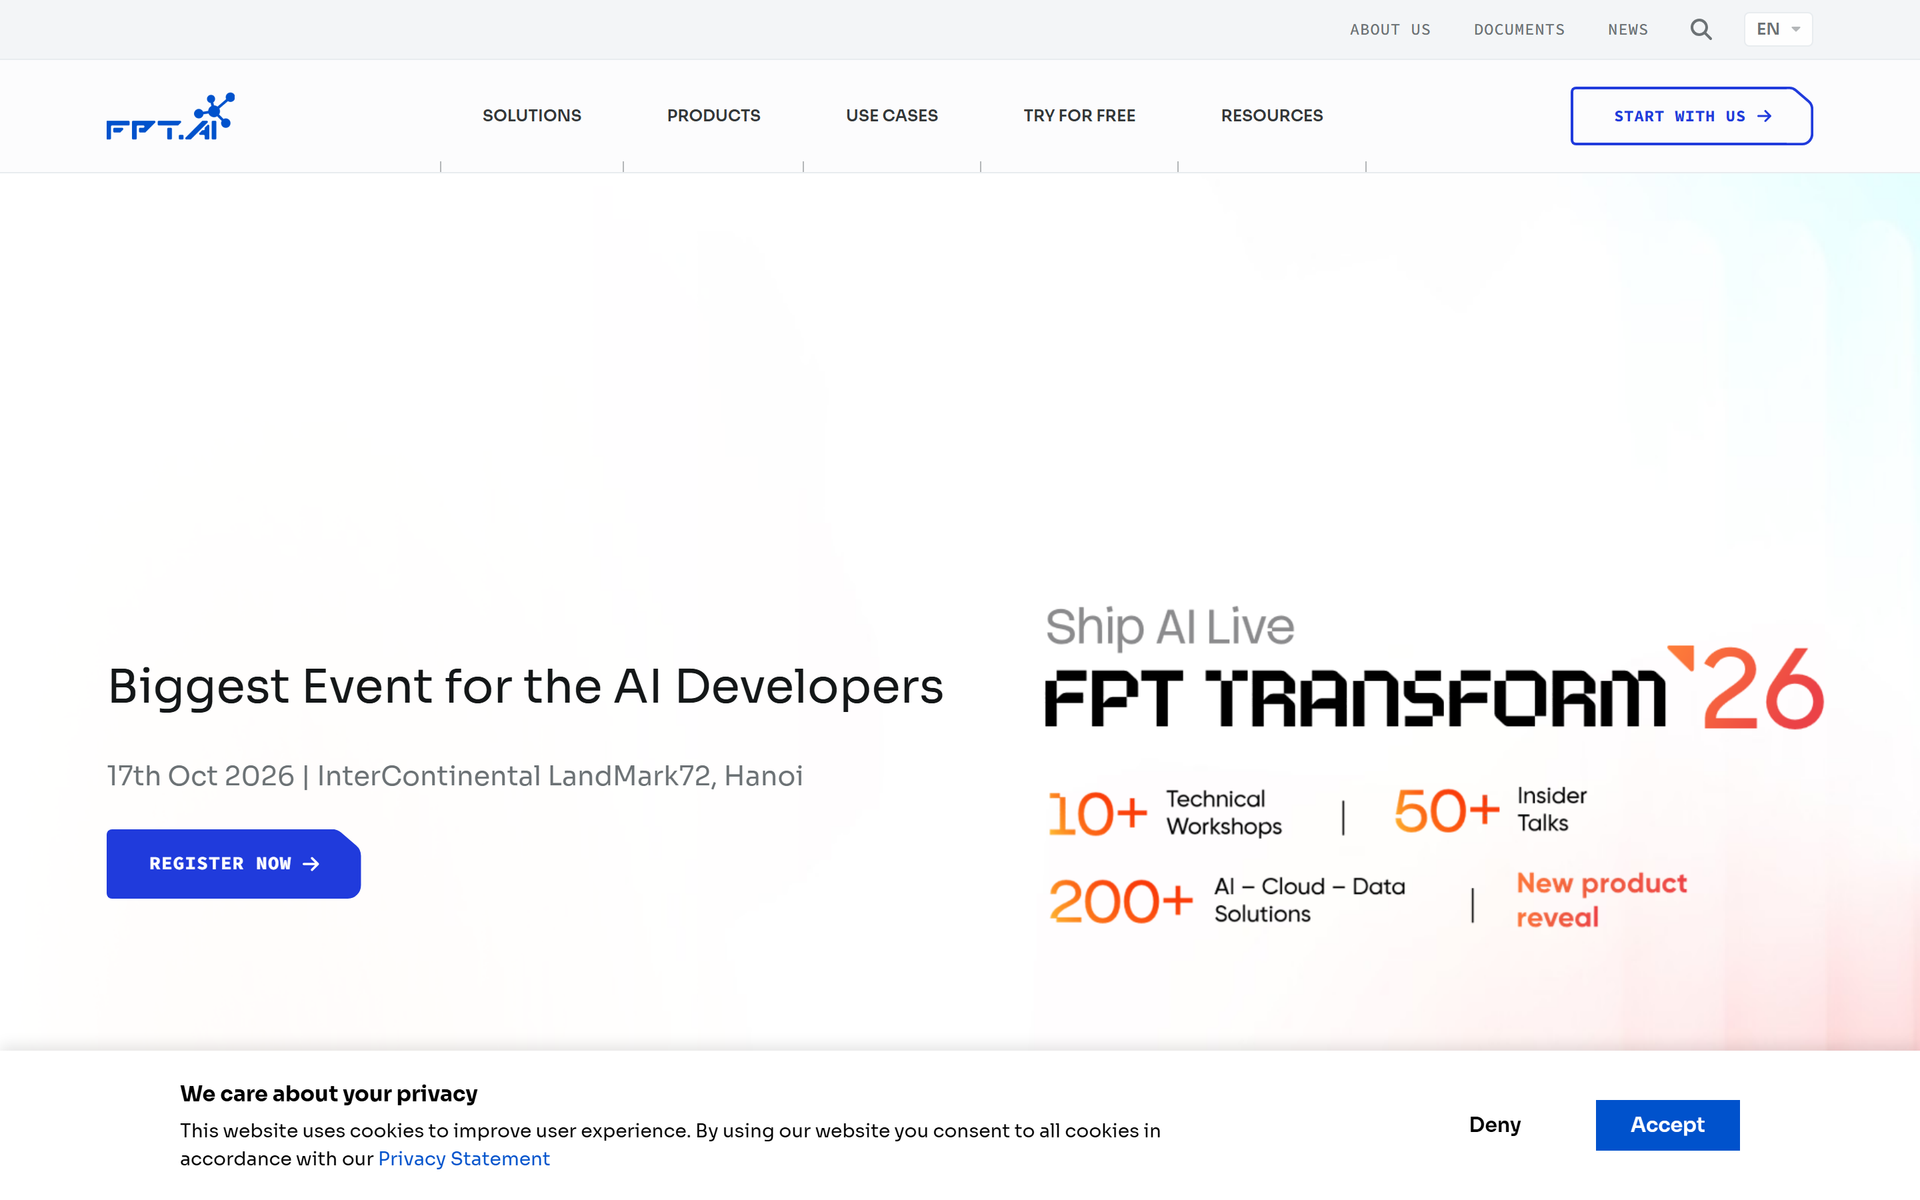The height and width of the screenshot is (1200, 1920).
Task: Click the 'Technical Workshops' text
Action: click(1224, 813)
